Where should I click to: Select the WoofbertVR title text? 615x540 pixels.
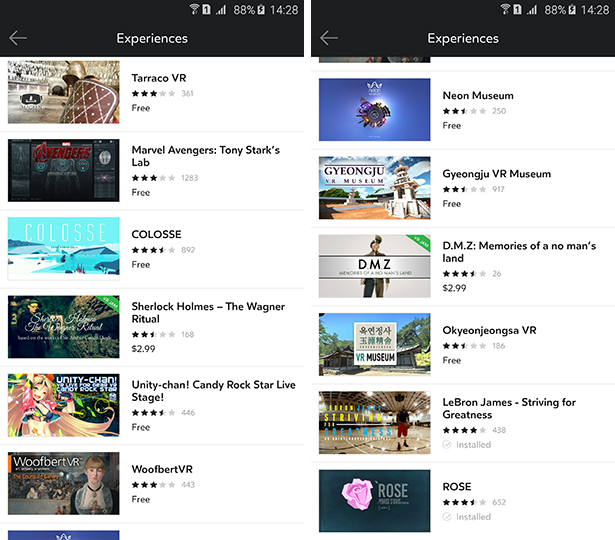(x=162, y=469)
